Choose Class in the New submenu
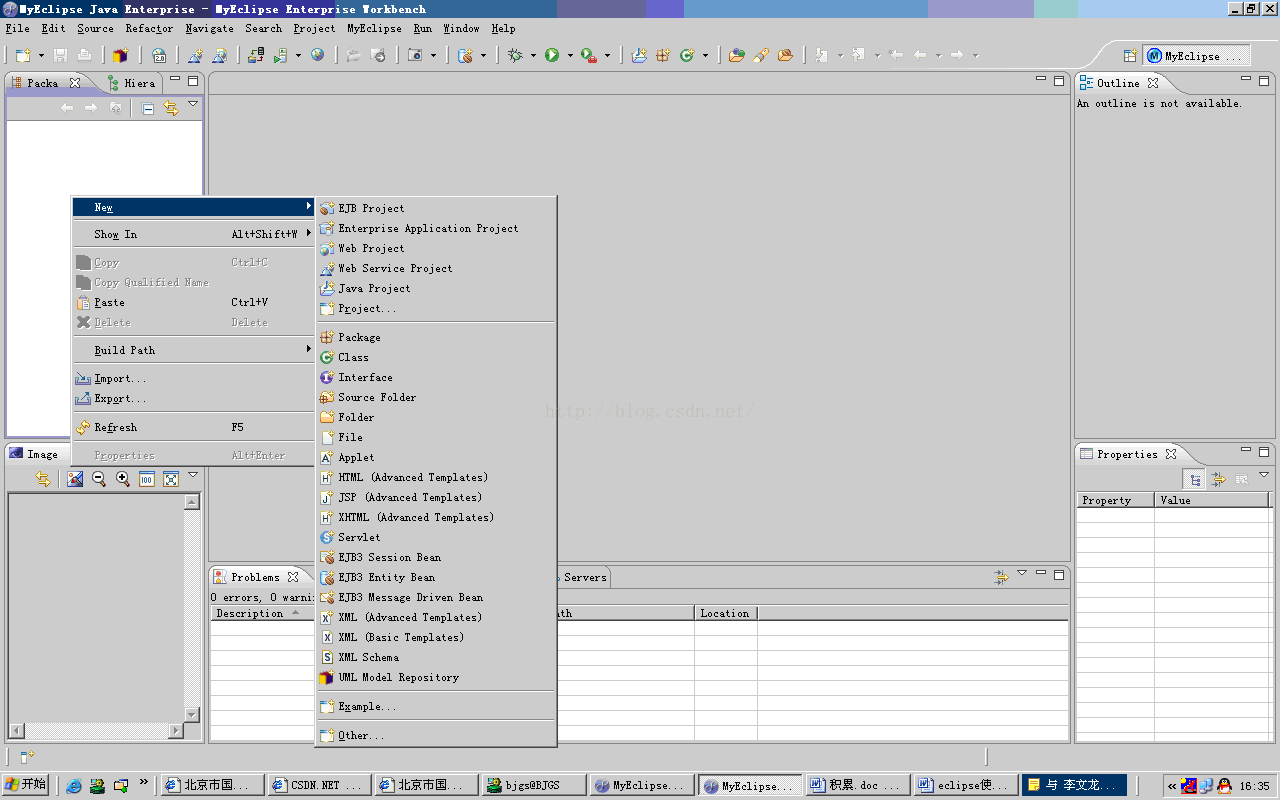Screen dimensions: 1280x800 (435, 357)
